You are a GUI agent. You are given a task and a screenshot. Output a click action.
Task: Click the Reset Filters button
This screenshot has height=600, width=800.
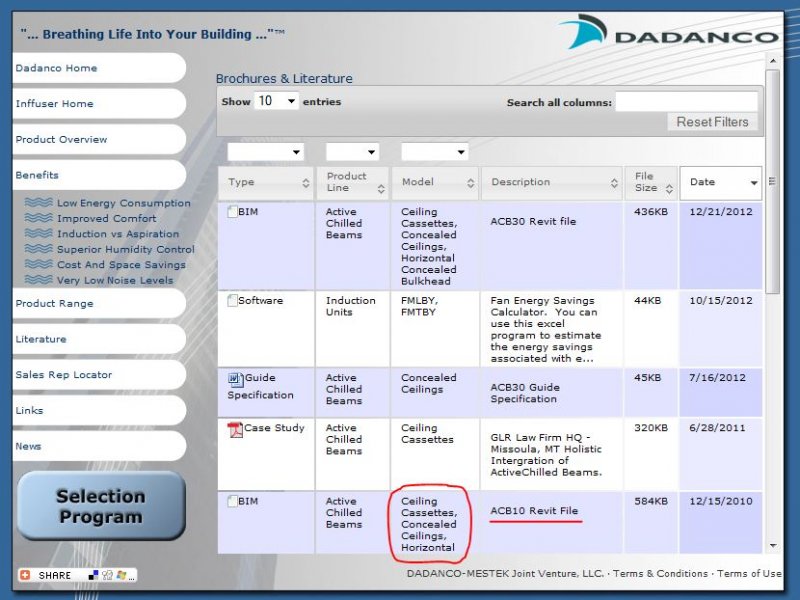(712, 122)
